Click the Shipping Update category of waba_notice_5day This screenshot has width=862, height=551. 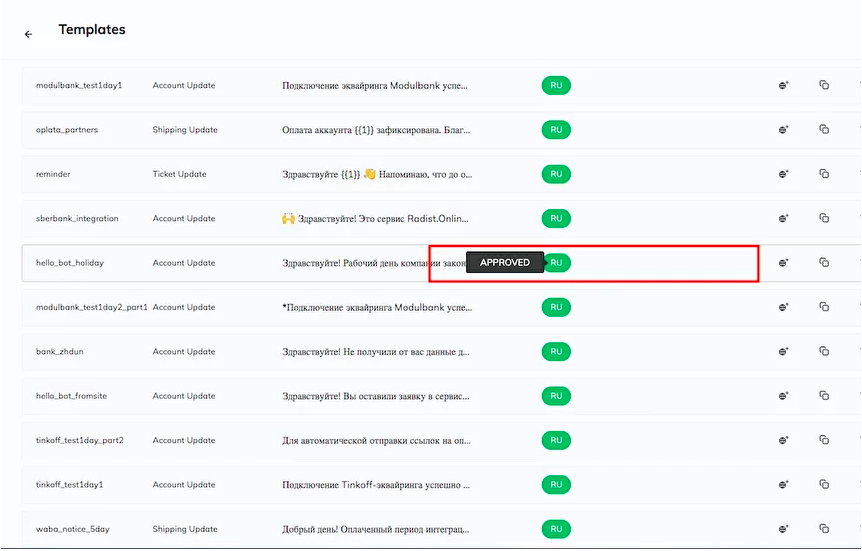point(185,529)
